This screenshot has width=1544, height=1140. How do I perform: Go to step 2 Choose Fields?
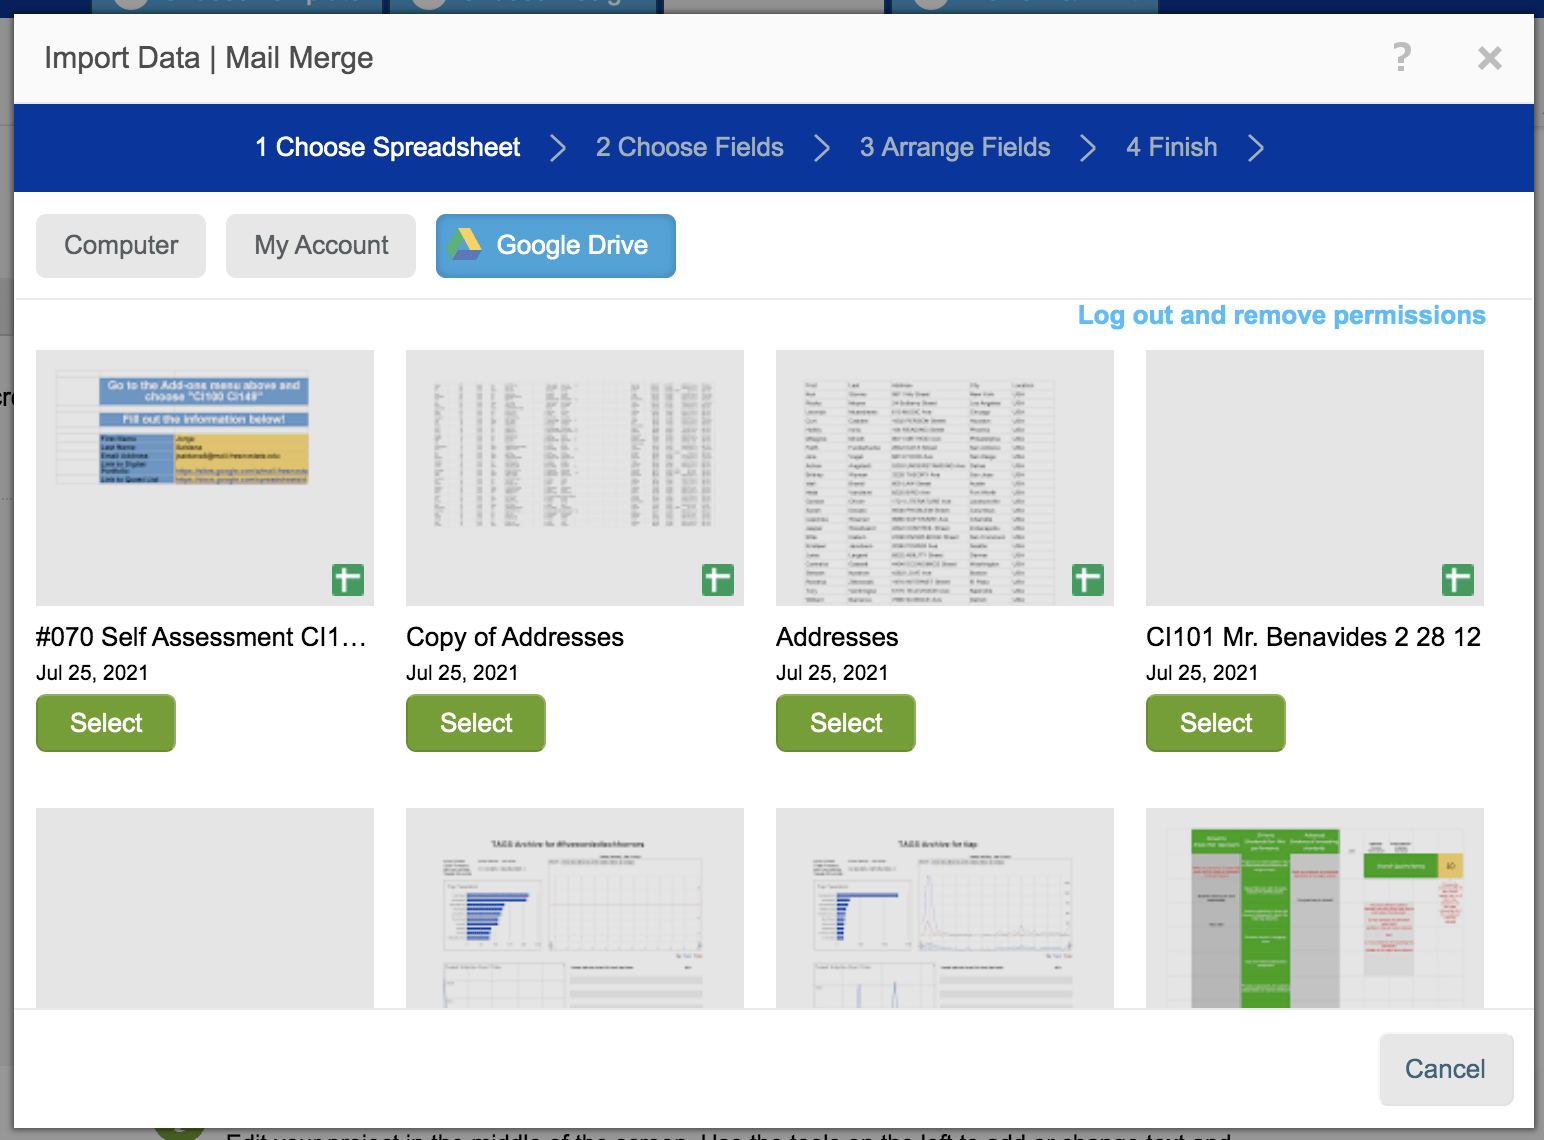690,147
